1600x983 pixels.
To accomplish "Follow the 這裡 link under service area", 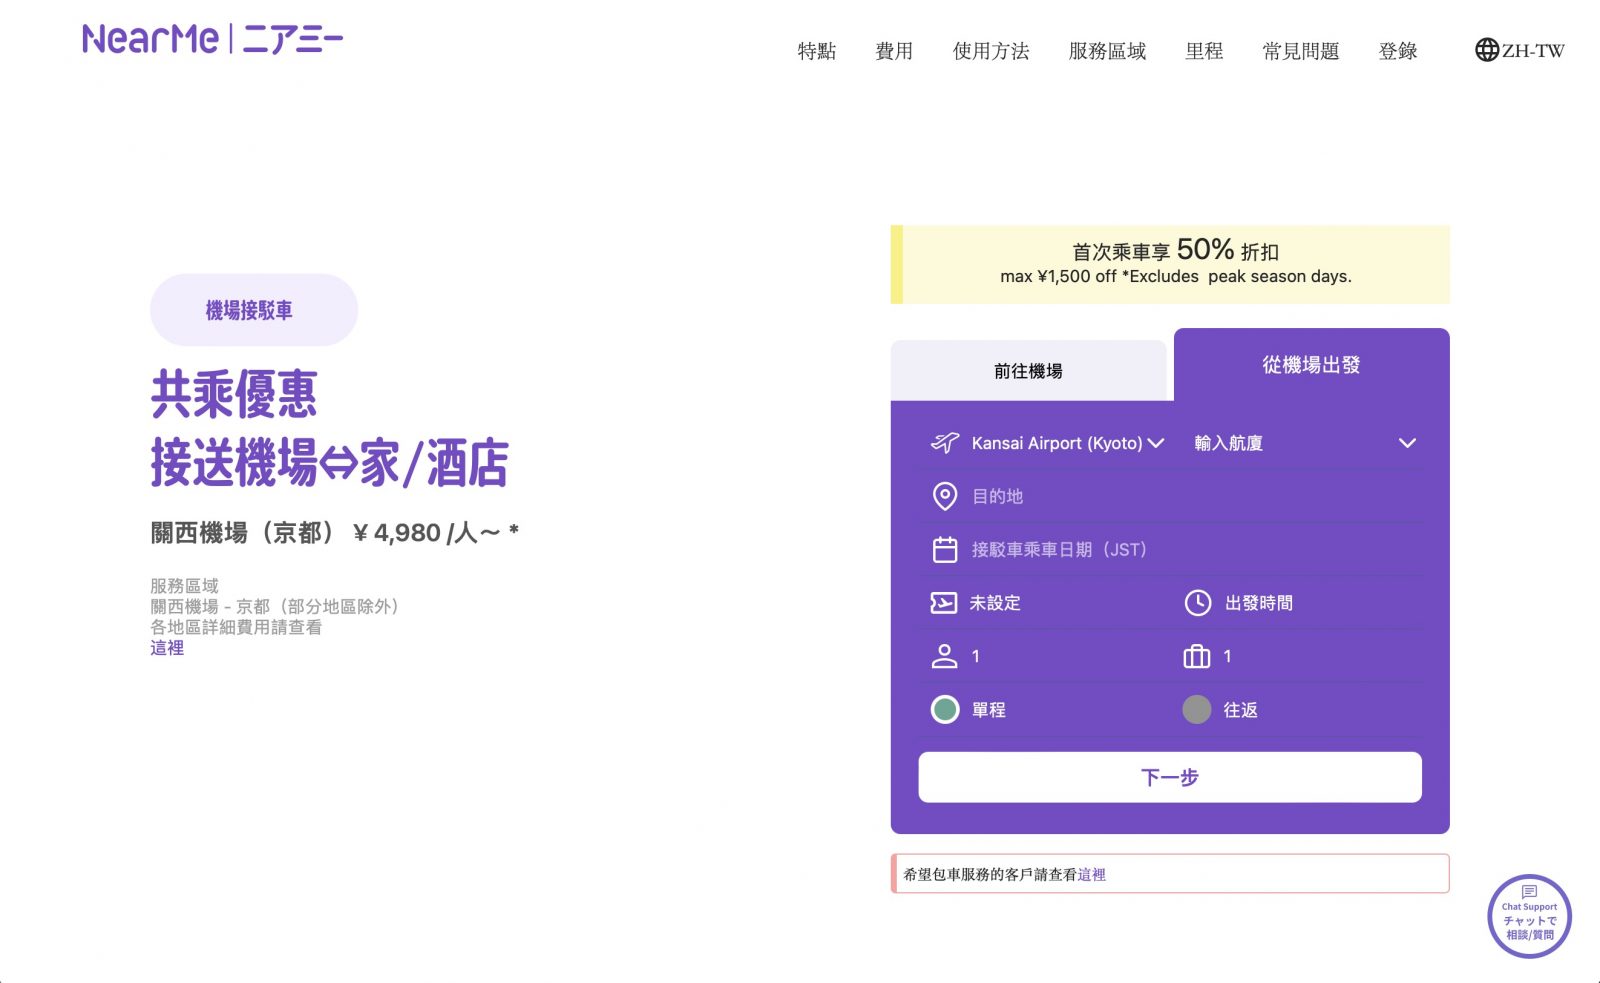I will (167, 648).
